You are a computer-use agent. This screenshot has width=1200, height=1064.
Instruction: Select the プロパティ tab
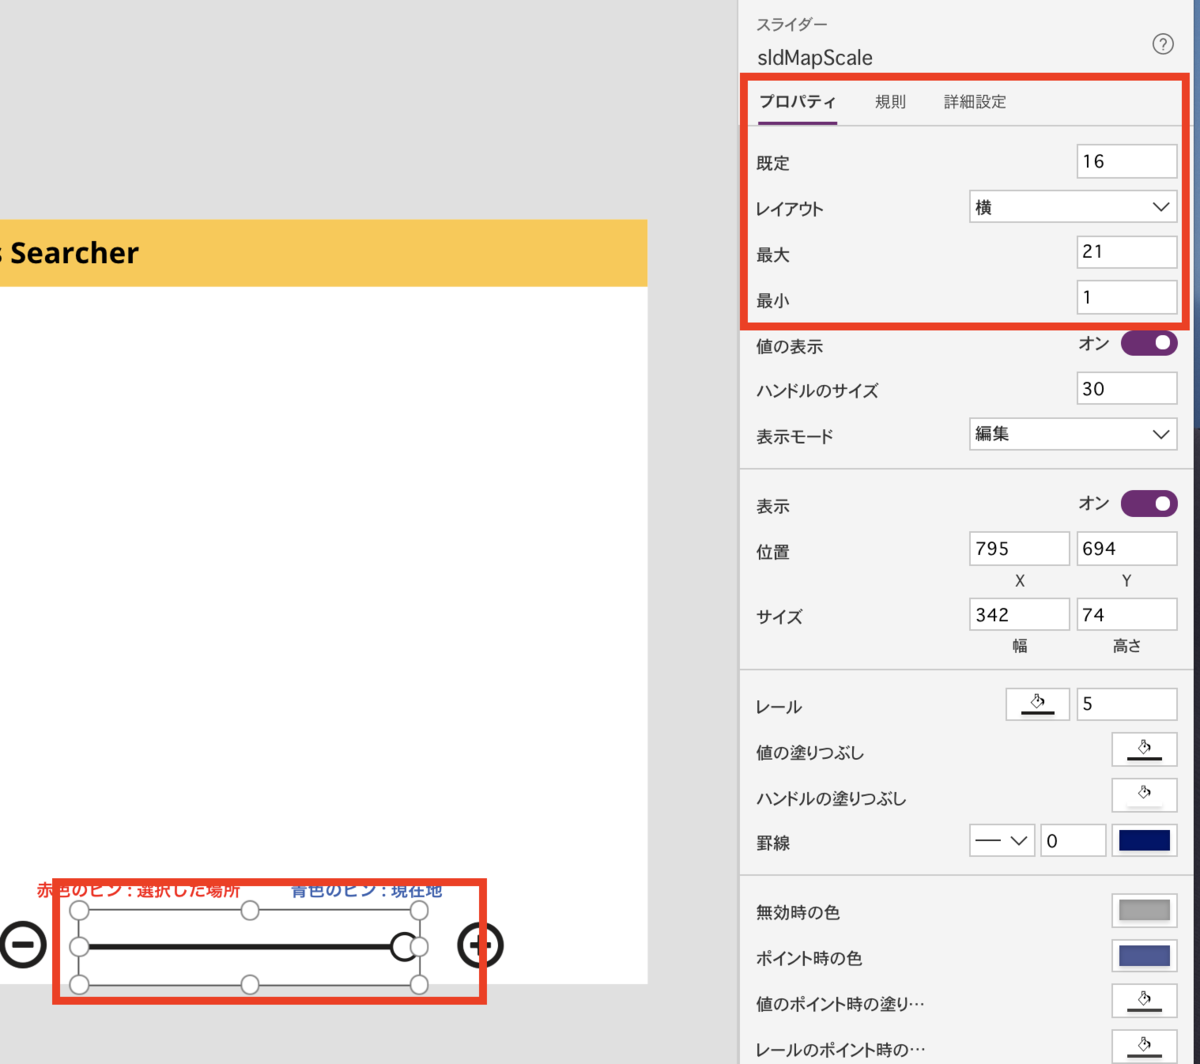[x=796, y=101]
